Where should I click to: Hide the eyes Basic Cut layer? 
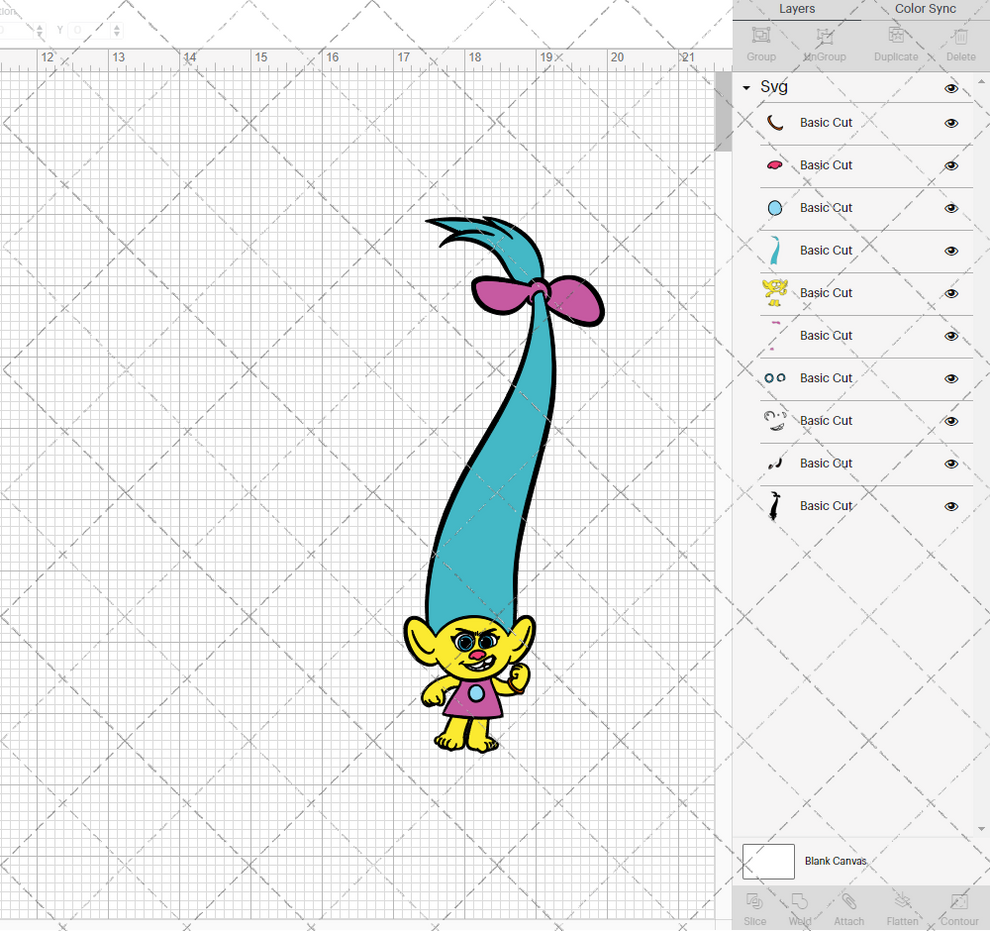951,378
